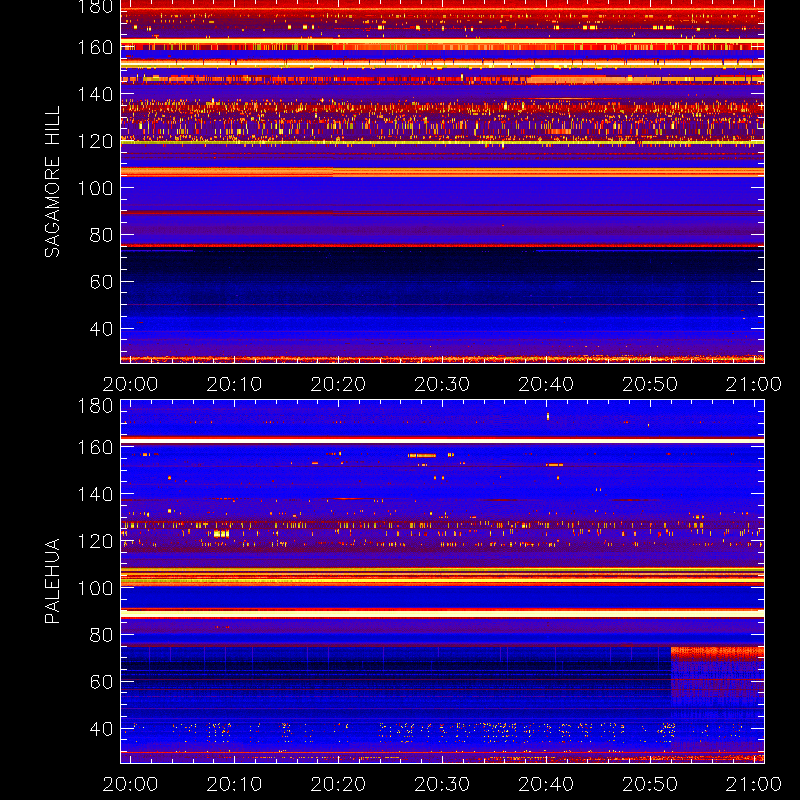Click the 21:00 time label under Palehua plot
Viewport: 800px width, 800px height.
[754, 784]
